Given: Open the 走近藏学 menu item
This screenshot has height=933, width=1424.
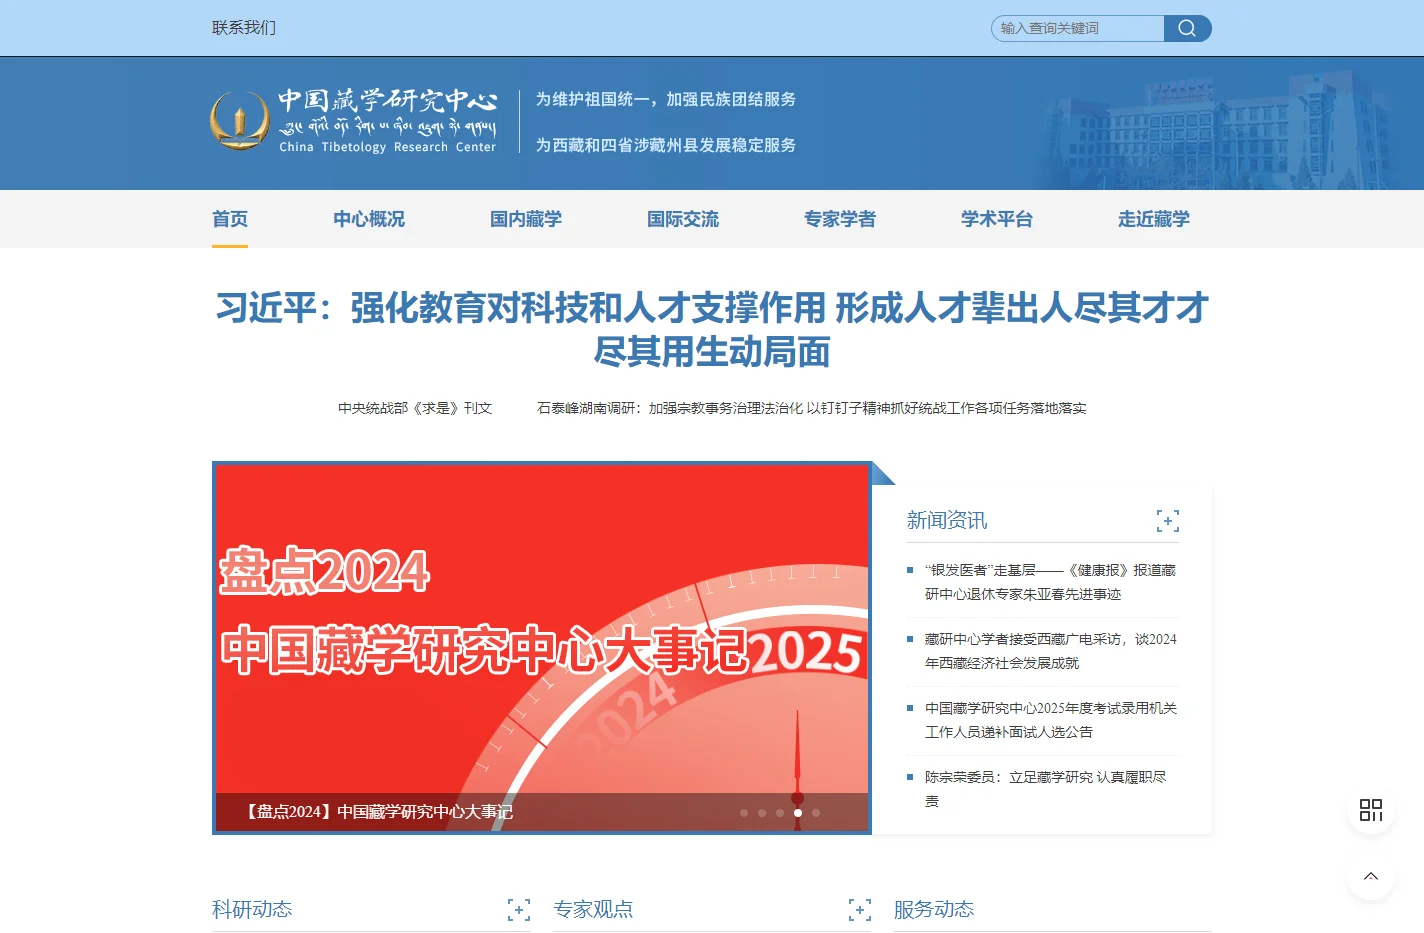Looking at the screenshot, I should click(x=1154, y=219).
